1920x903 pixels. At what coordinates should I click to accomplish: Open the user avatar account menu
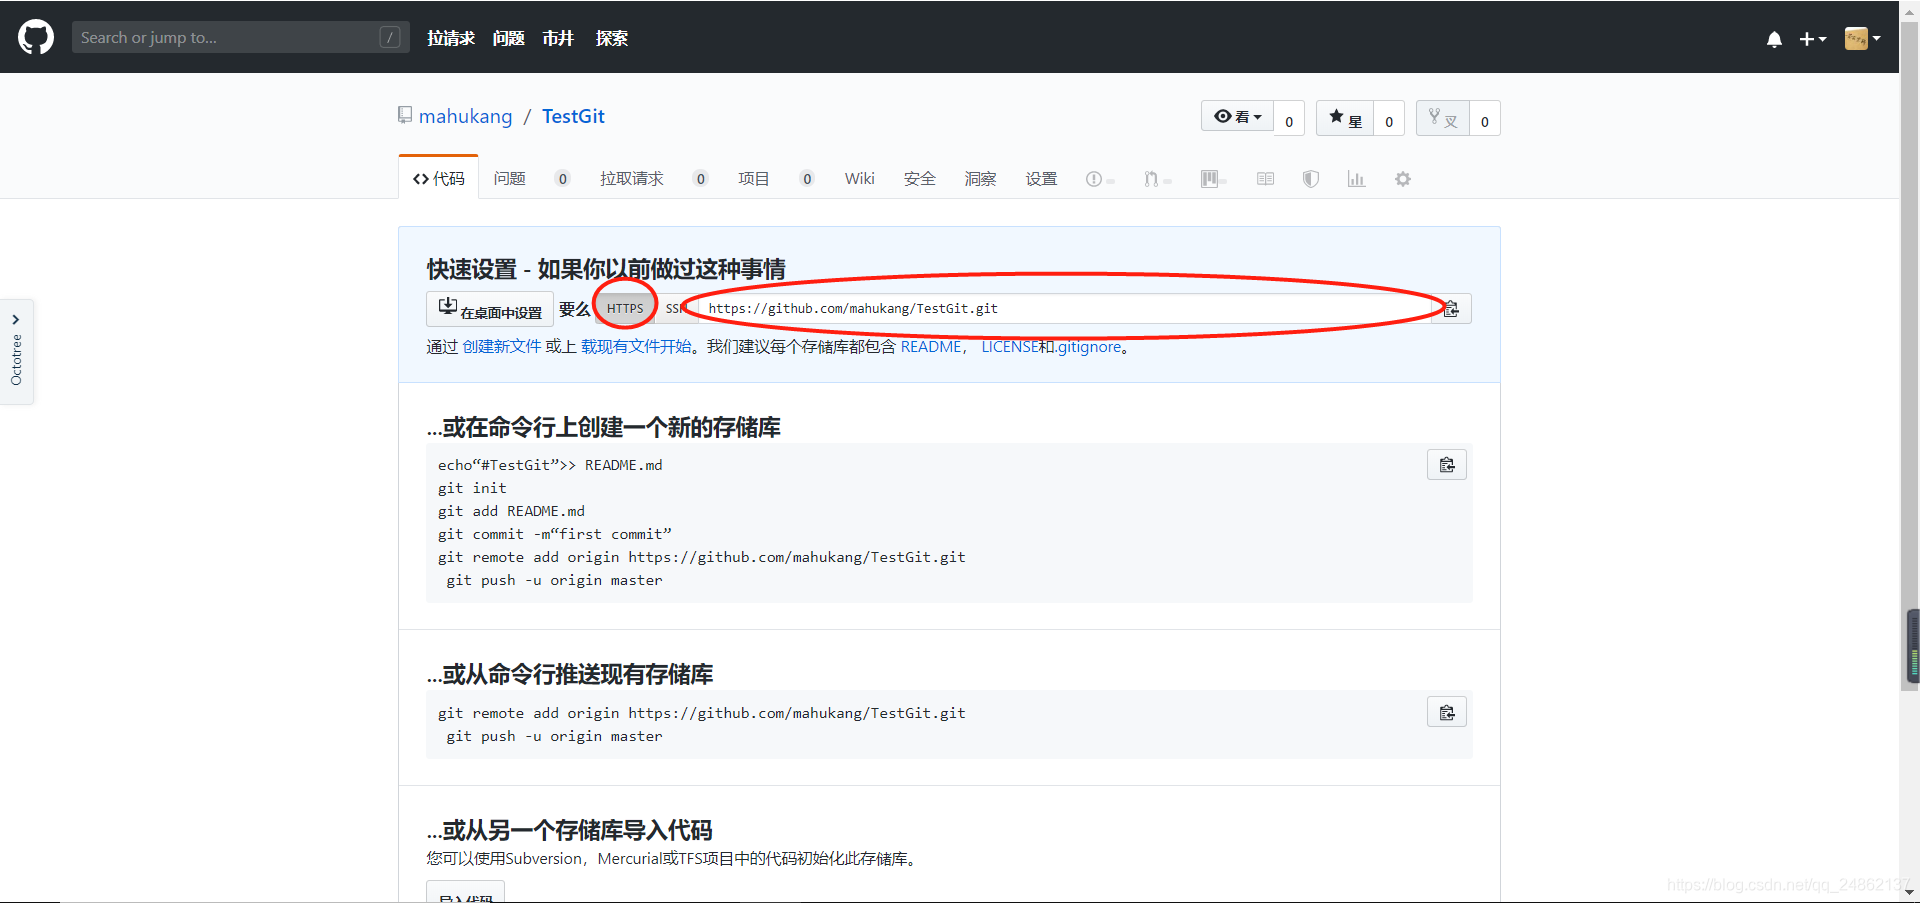click(x=1862, y=38)
